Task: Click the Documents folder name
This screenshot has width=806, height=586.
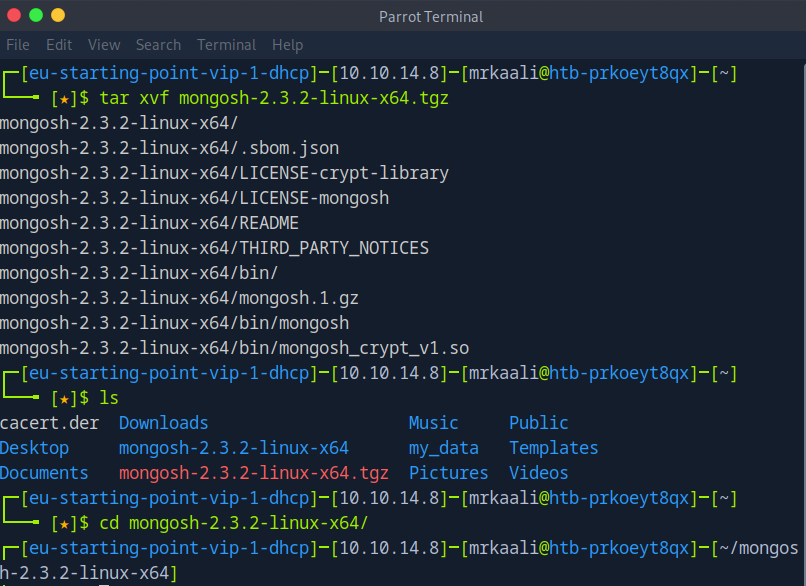Action: coord(44,473)
